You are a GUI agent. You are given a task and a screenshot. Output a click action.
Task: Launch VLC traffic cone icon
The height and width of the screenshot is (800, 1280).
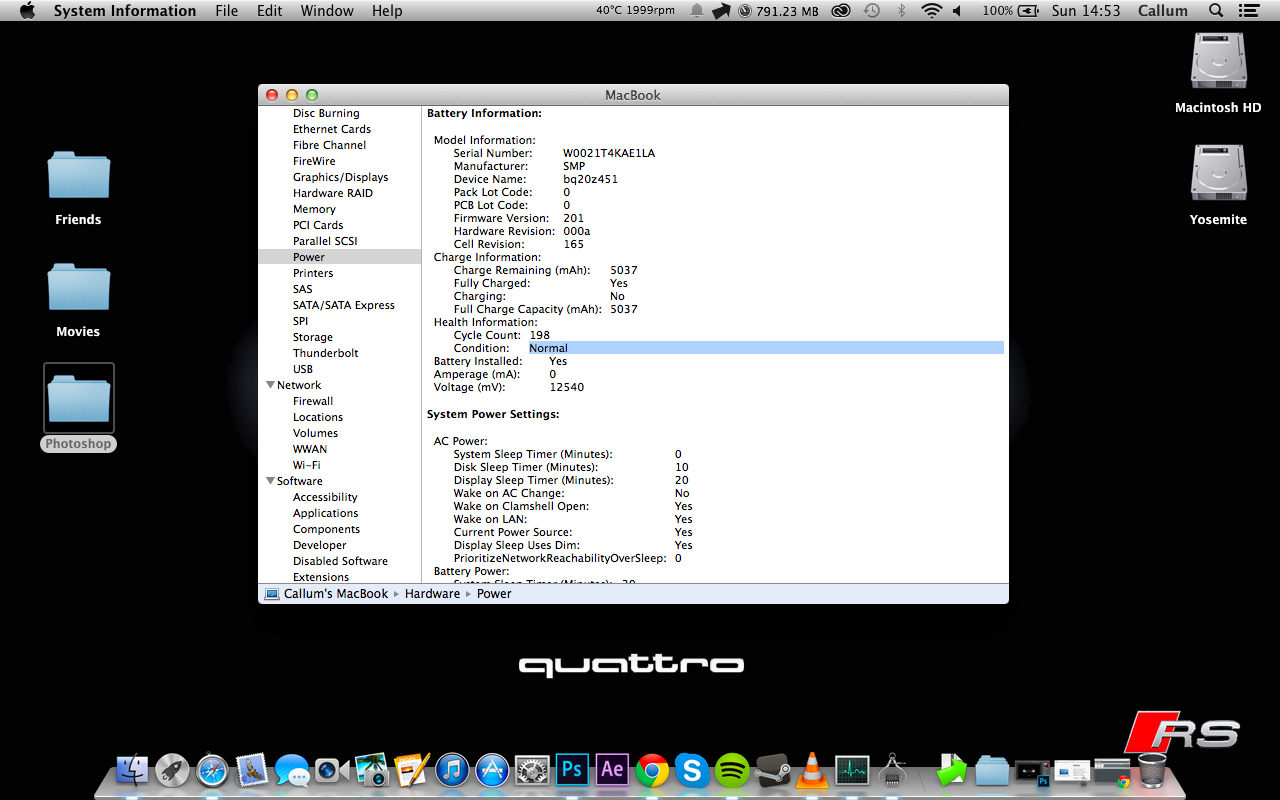(812, 770)
